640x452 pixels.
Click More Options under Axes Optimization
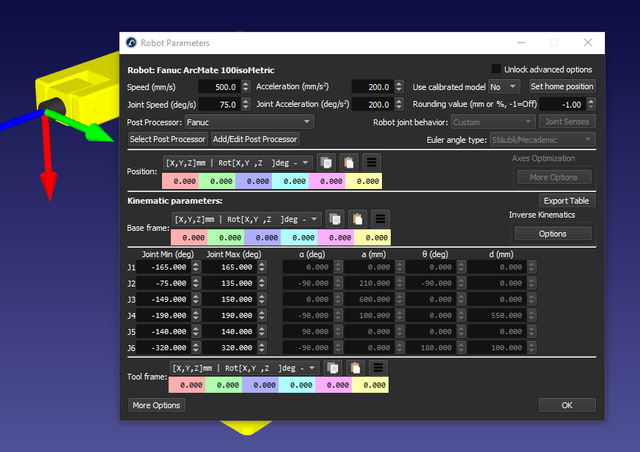click(553, 177)
